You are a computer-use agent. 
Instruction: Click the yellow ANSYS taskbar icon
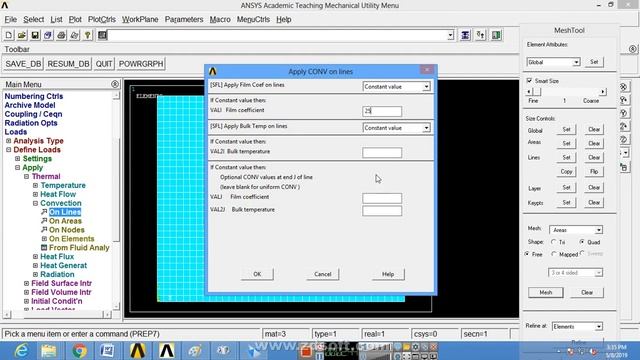point(138,351)
